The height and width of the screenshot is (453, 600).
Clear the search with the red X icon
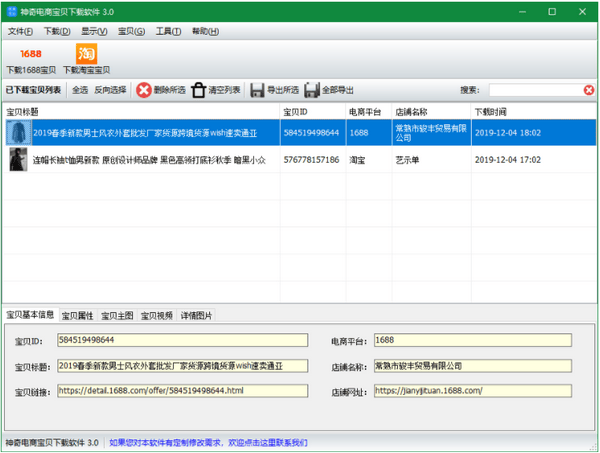(589, 90)
